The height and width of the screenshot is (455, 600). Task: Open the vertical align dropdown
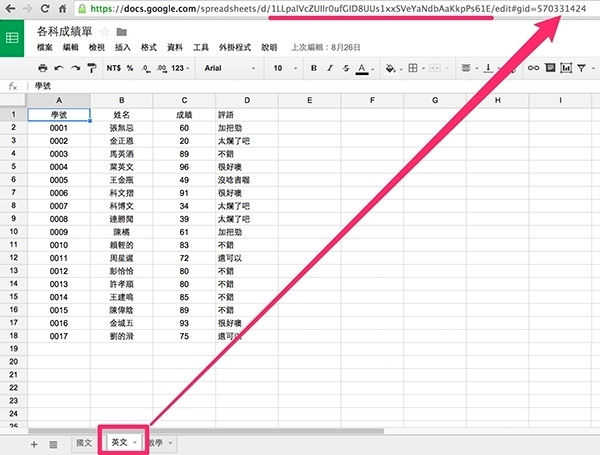point(492,68)
